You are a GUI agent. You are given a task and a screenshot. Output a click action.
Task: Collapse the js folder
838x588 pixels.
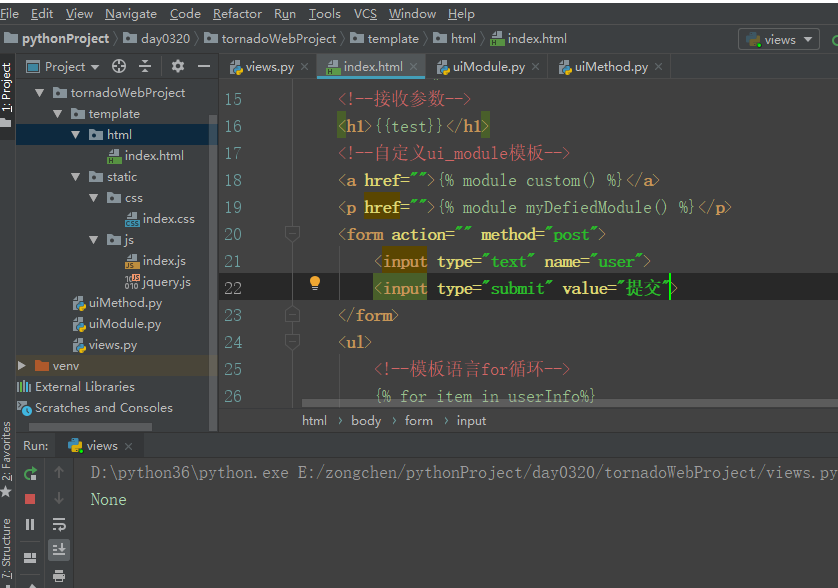point(94,240)
